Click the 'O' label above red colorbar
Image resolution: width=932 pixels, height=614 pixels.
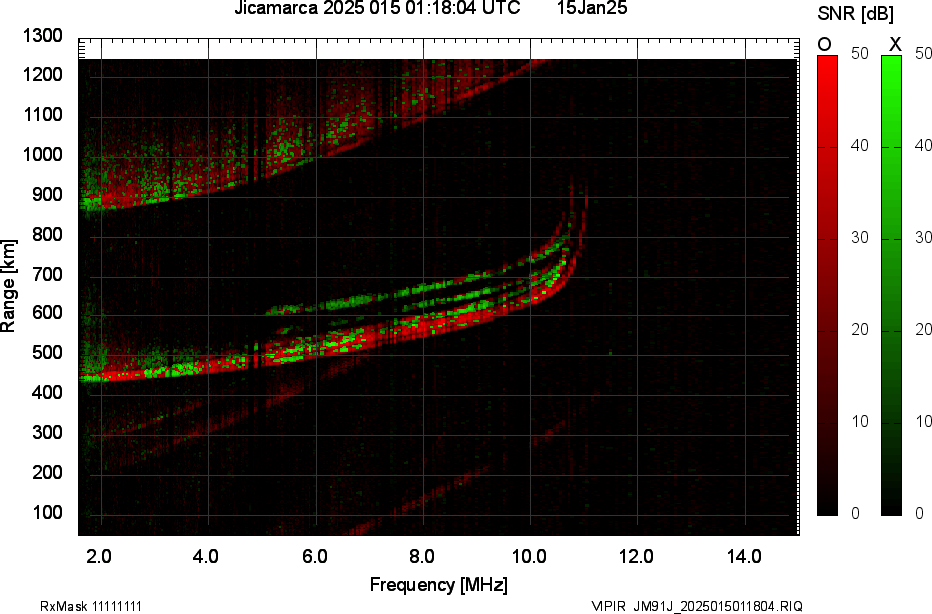(825, 45)
